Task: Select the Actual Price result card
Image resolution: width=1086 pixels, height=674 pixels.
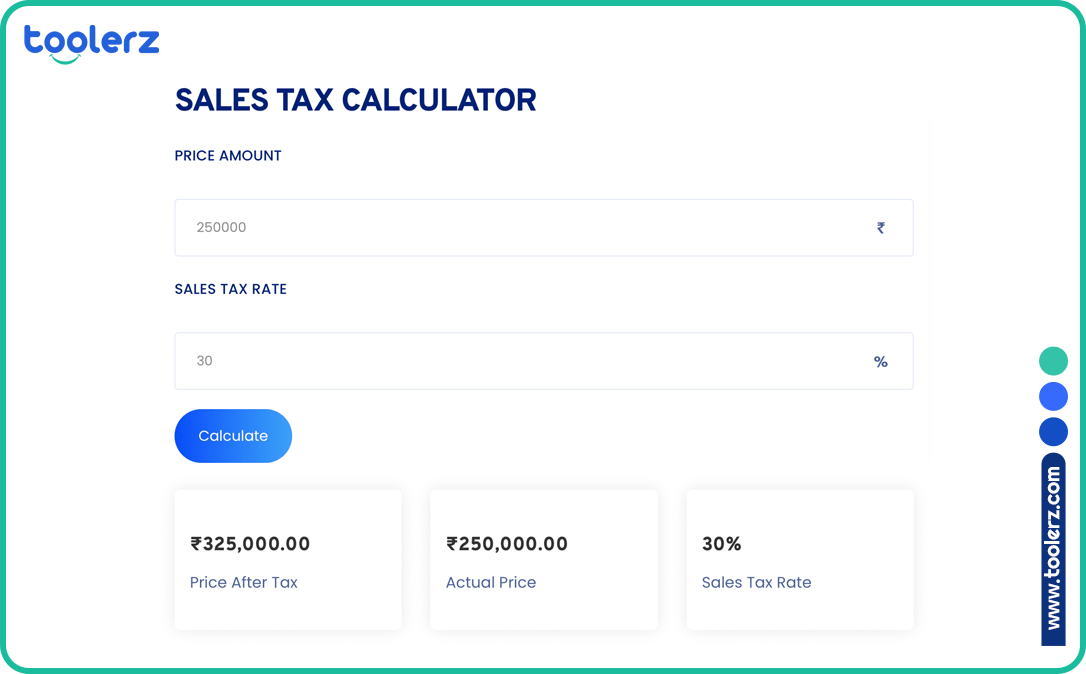Action: (x=544, y=559)
